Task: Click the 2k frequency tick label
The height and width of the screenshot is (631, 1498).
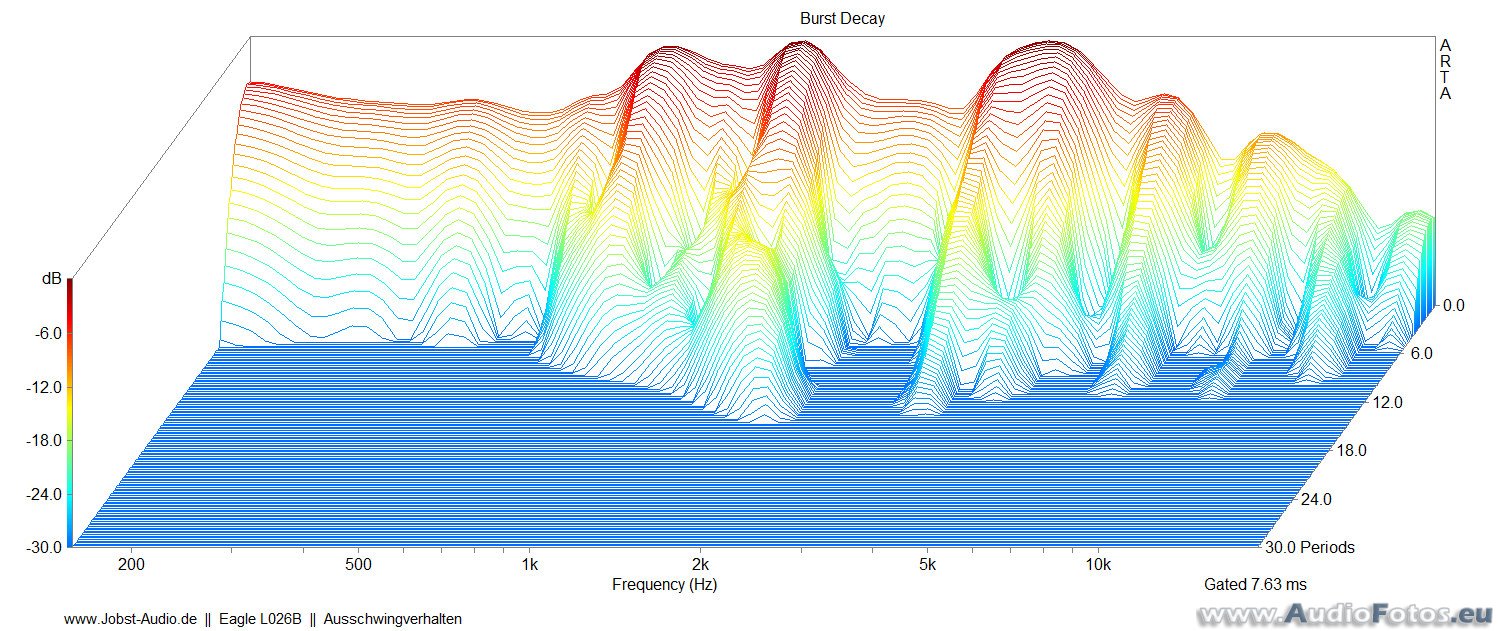Action: coord(701,565)
